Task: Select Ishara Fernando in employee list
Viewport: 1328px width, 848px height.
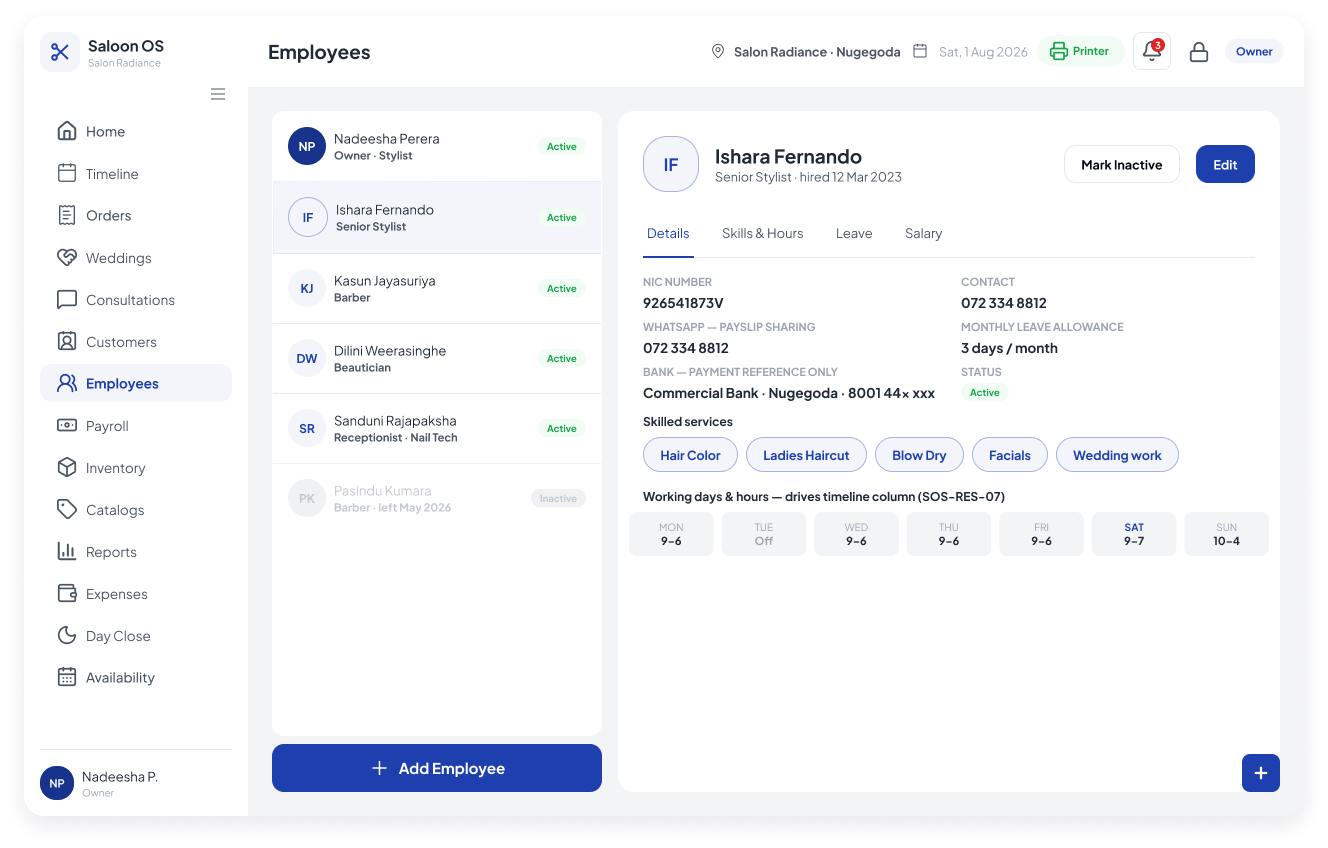Action: (x=437, y=217)
